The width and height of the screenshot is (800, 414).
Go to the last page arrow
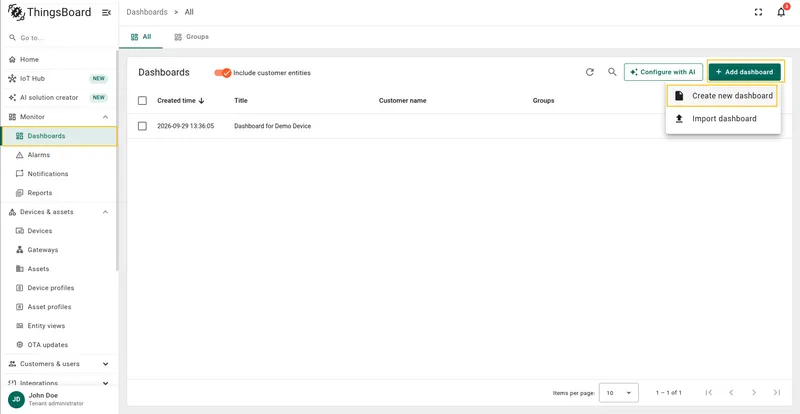pos(777,393)
